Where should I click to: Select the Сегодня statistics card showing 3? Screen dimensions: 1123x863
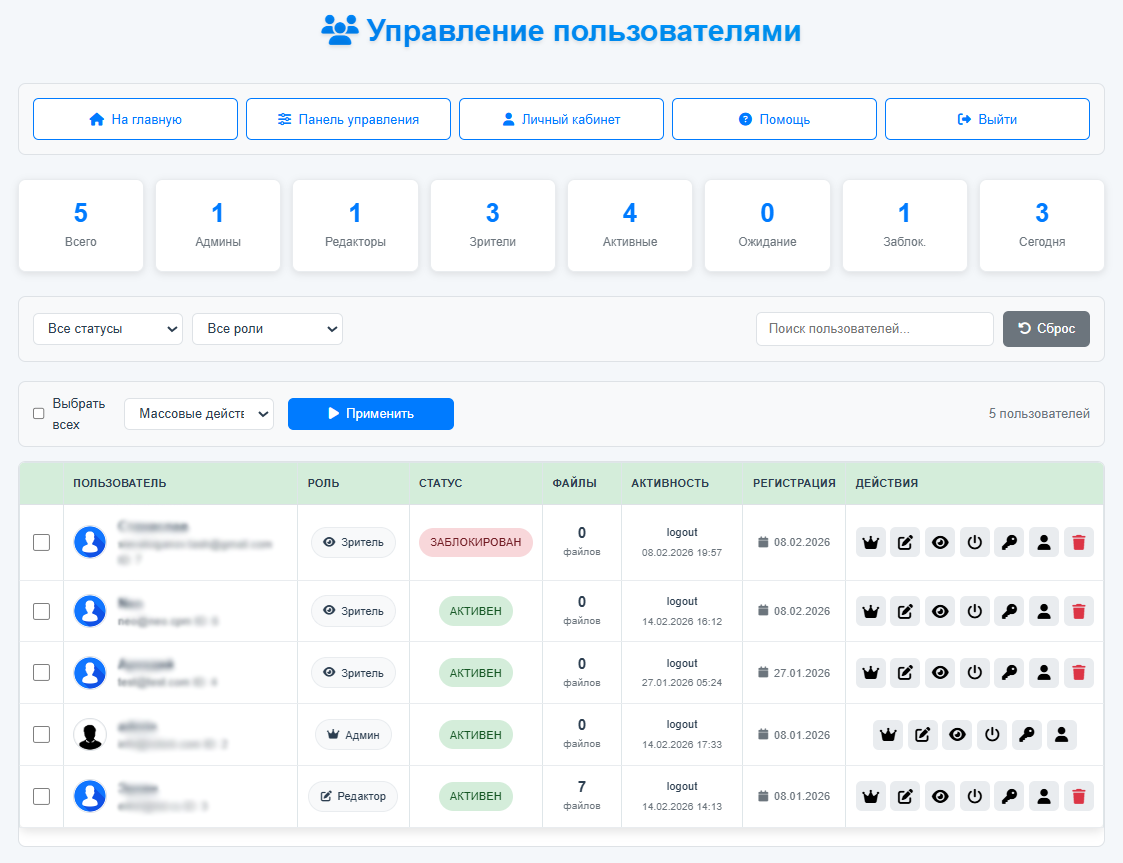click(x=1042, y=225)
